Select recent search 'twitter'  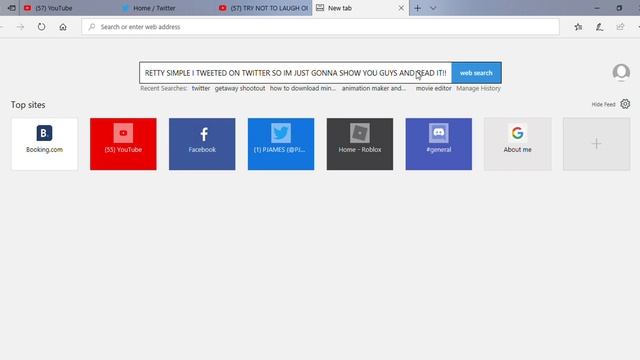[x=201, y=88]
